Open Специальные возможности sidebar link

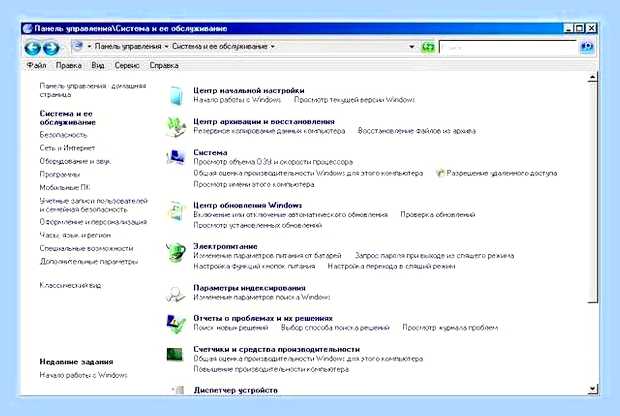coord(86,248)
